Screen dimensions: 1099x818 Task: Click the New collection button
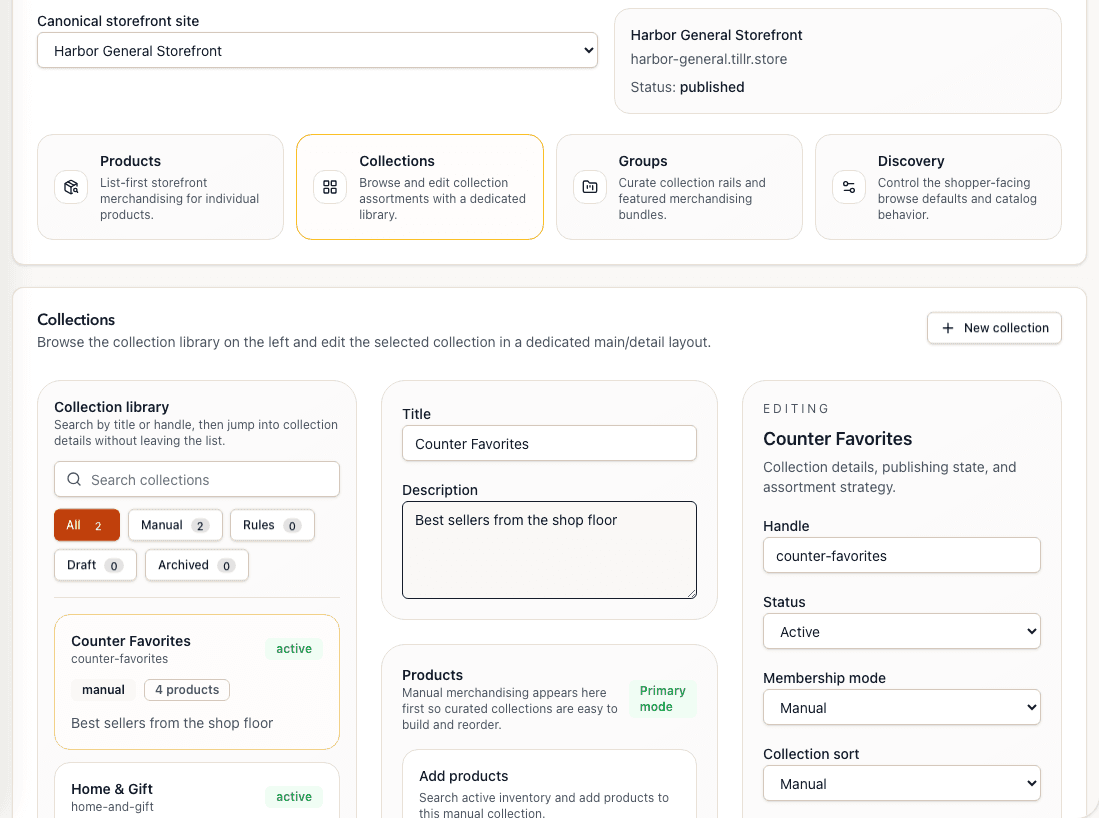994,328
